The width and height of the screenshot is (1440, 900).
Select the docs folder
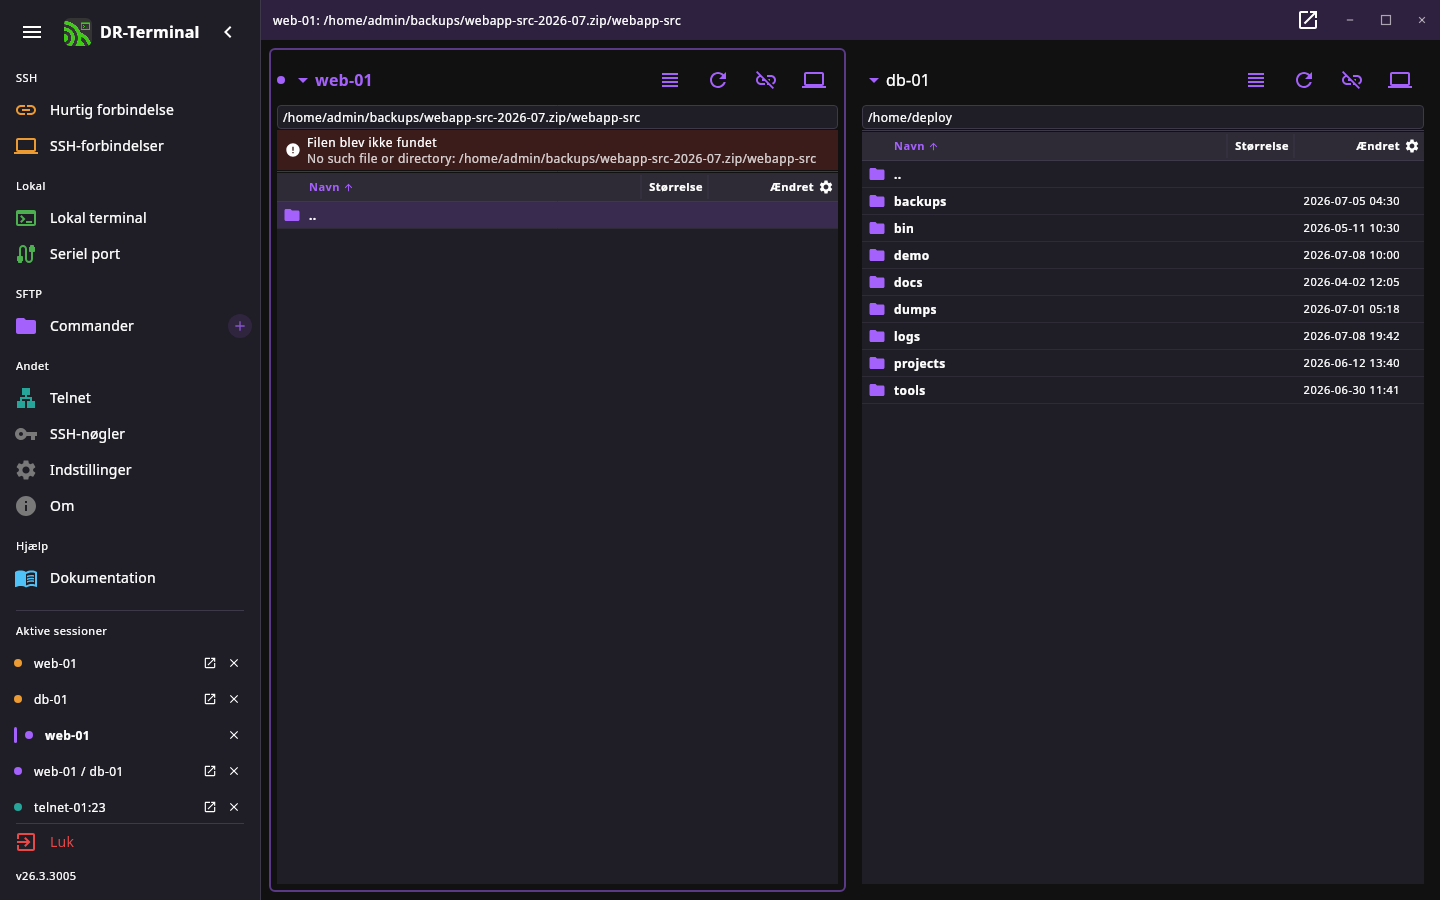click(x=1143, y=282)
